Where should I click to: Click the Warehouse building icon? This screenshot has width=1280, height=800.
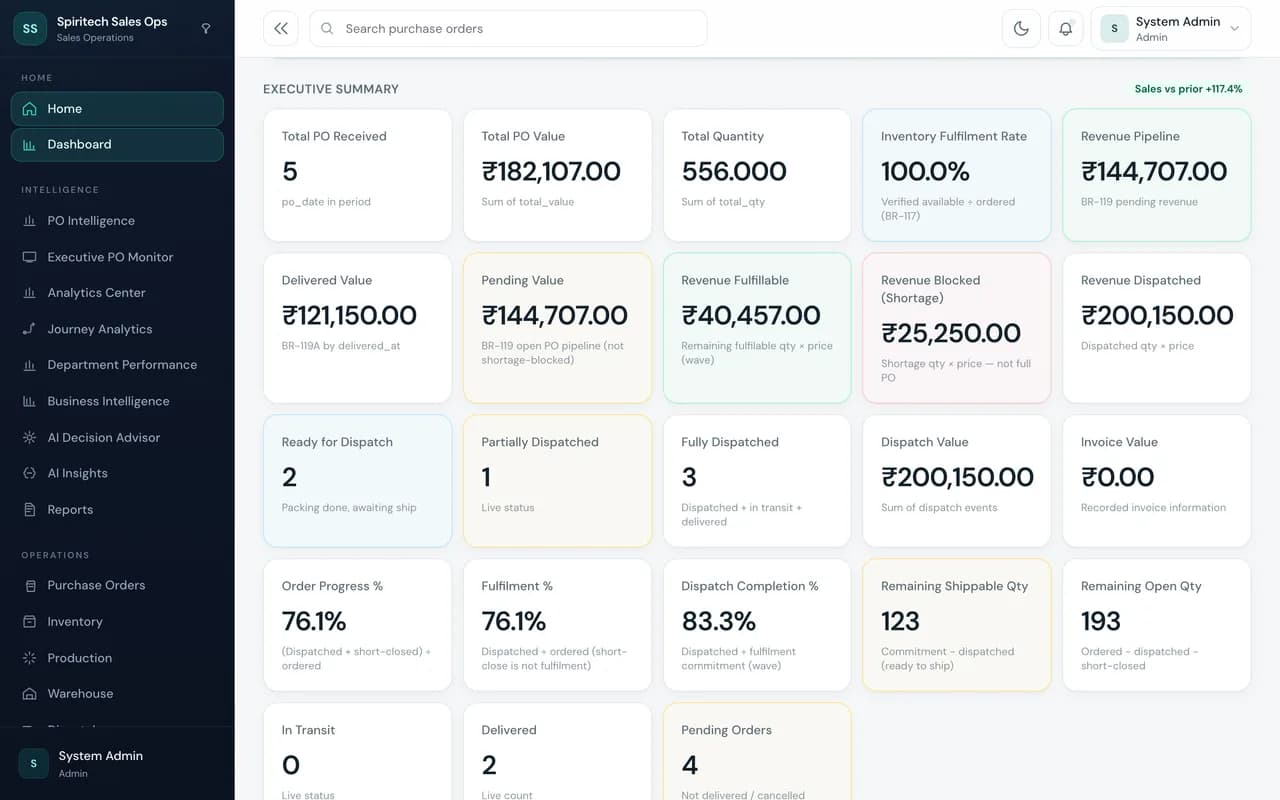tap(29, 694)
